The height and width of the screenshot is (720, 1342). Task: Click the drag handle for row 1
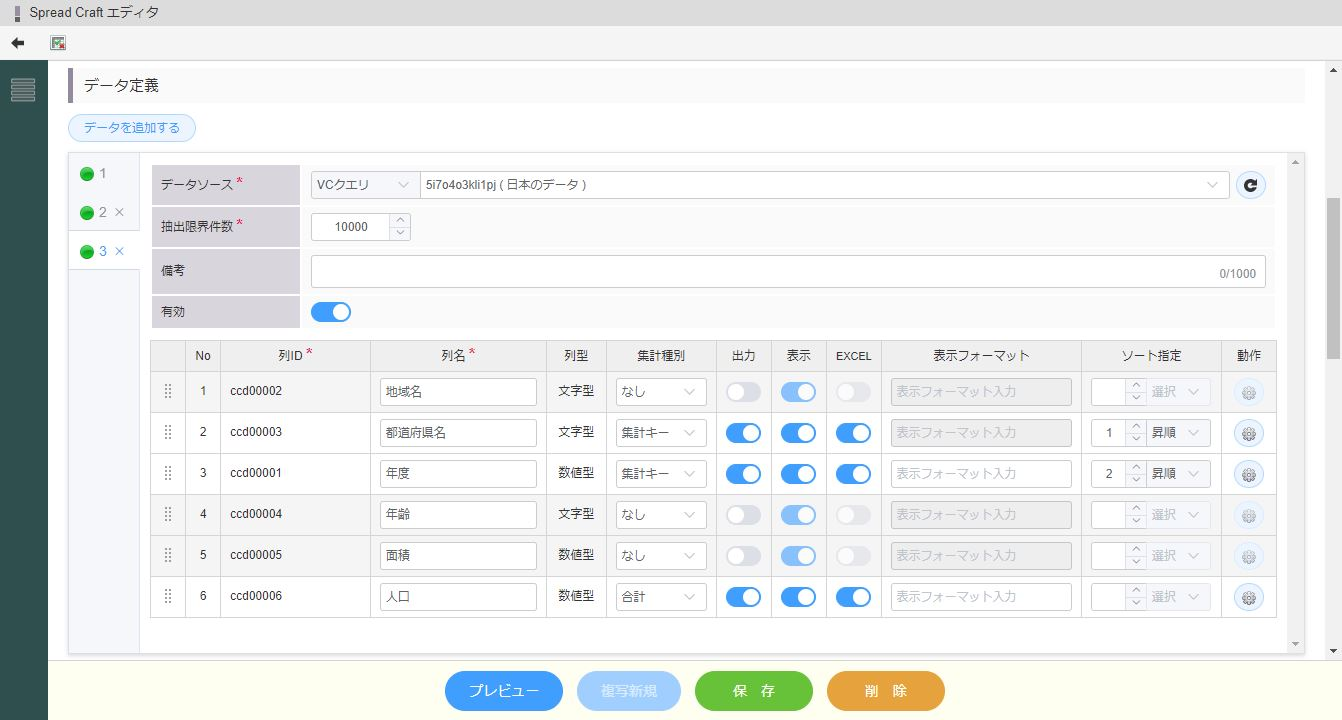(168, 392)
